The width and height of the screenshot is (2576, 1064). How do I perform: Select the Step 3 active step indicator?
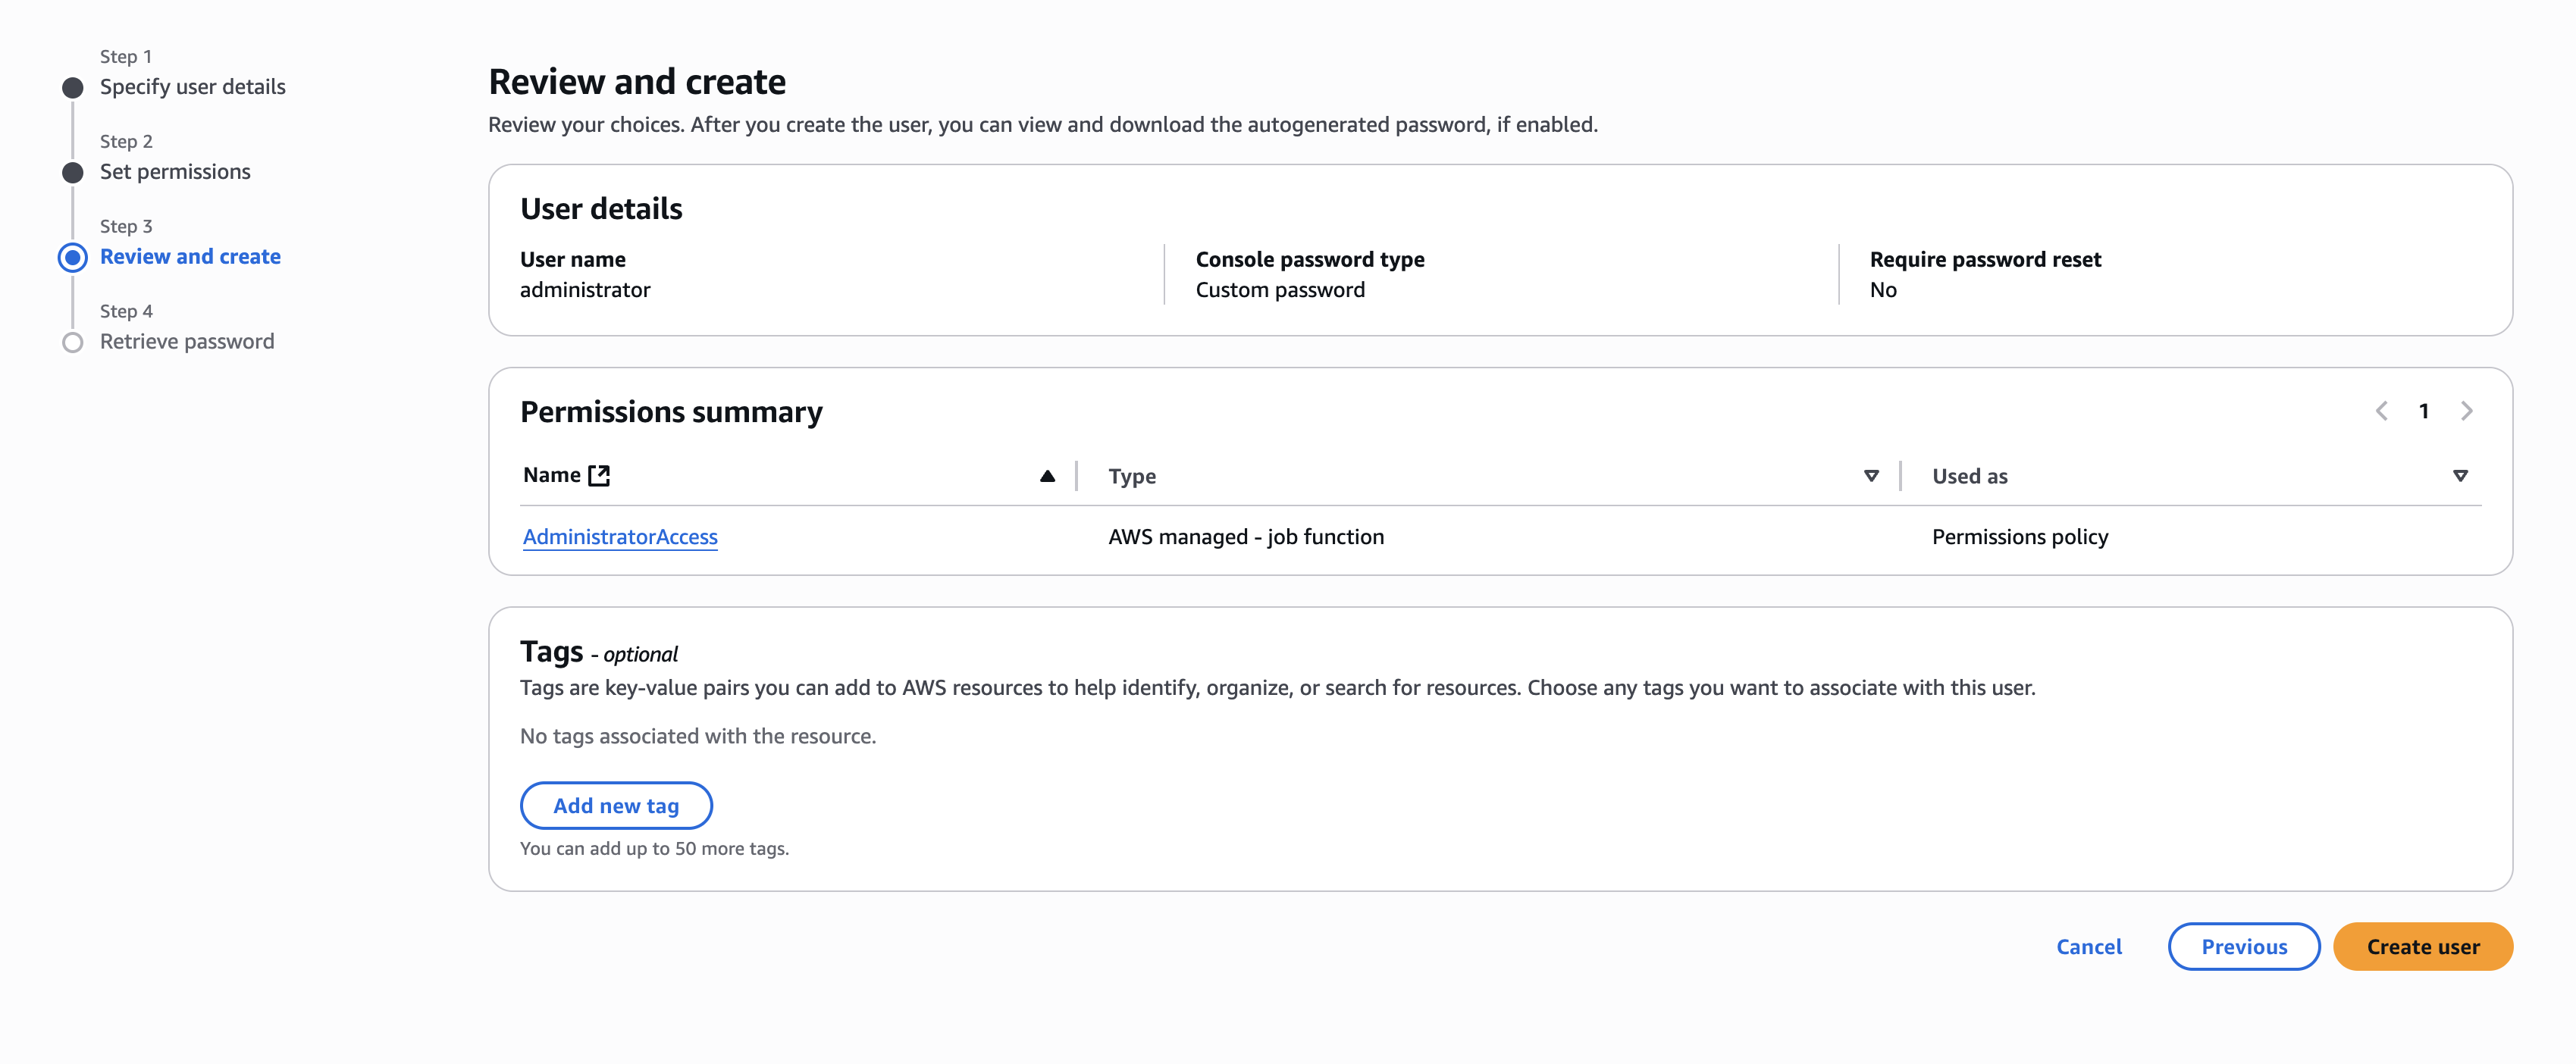pos(73,258)
